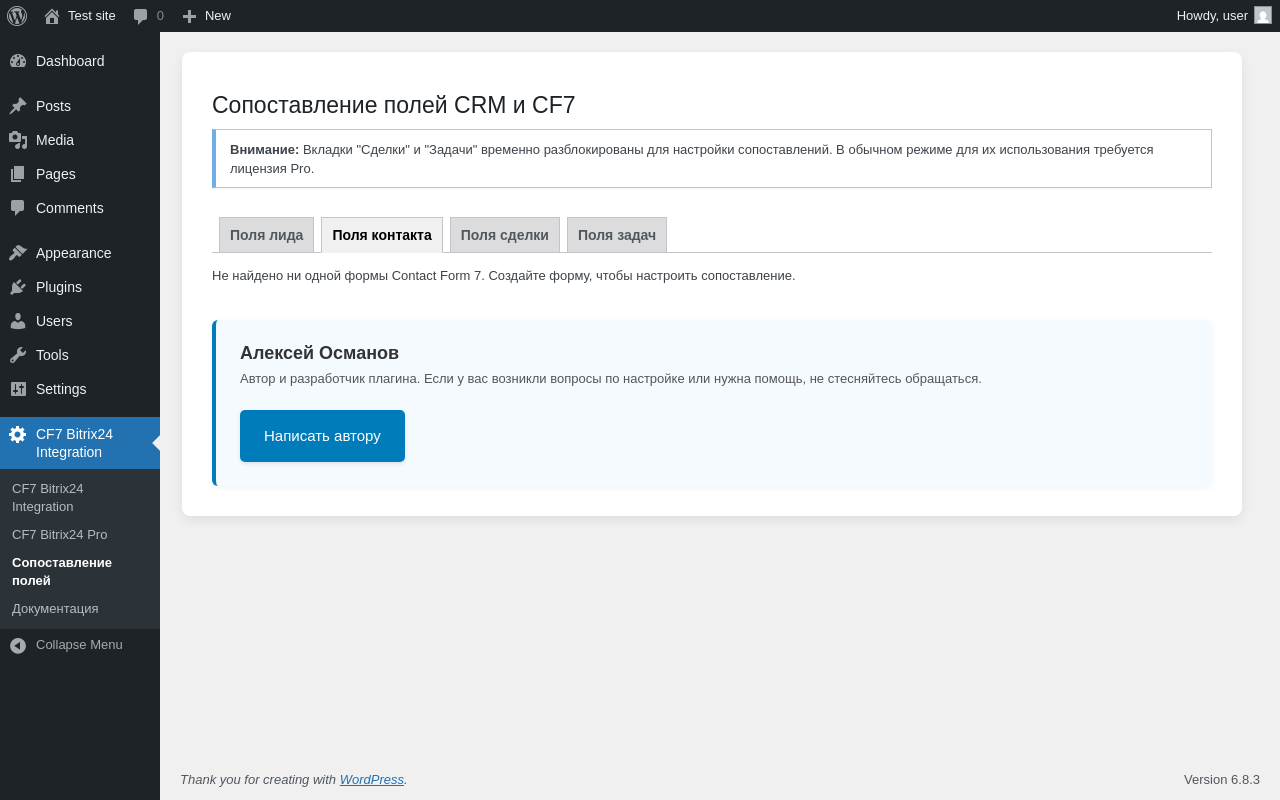1280x800 pixels.
Task: Collapse the admin sidebar menu
Action: click(80, 645)
